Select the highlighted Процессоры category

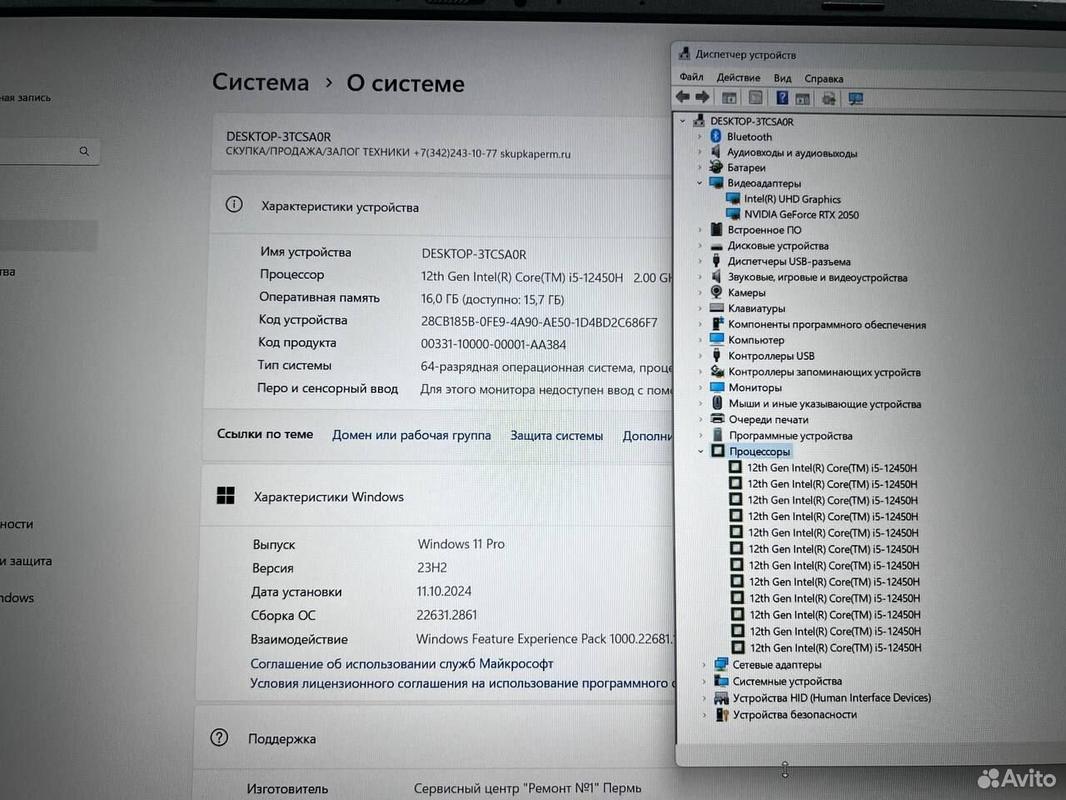coord(759,451)
